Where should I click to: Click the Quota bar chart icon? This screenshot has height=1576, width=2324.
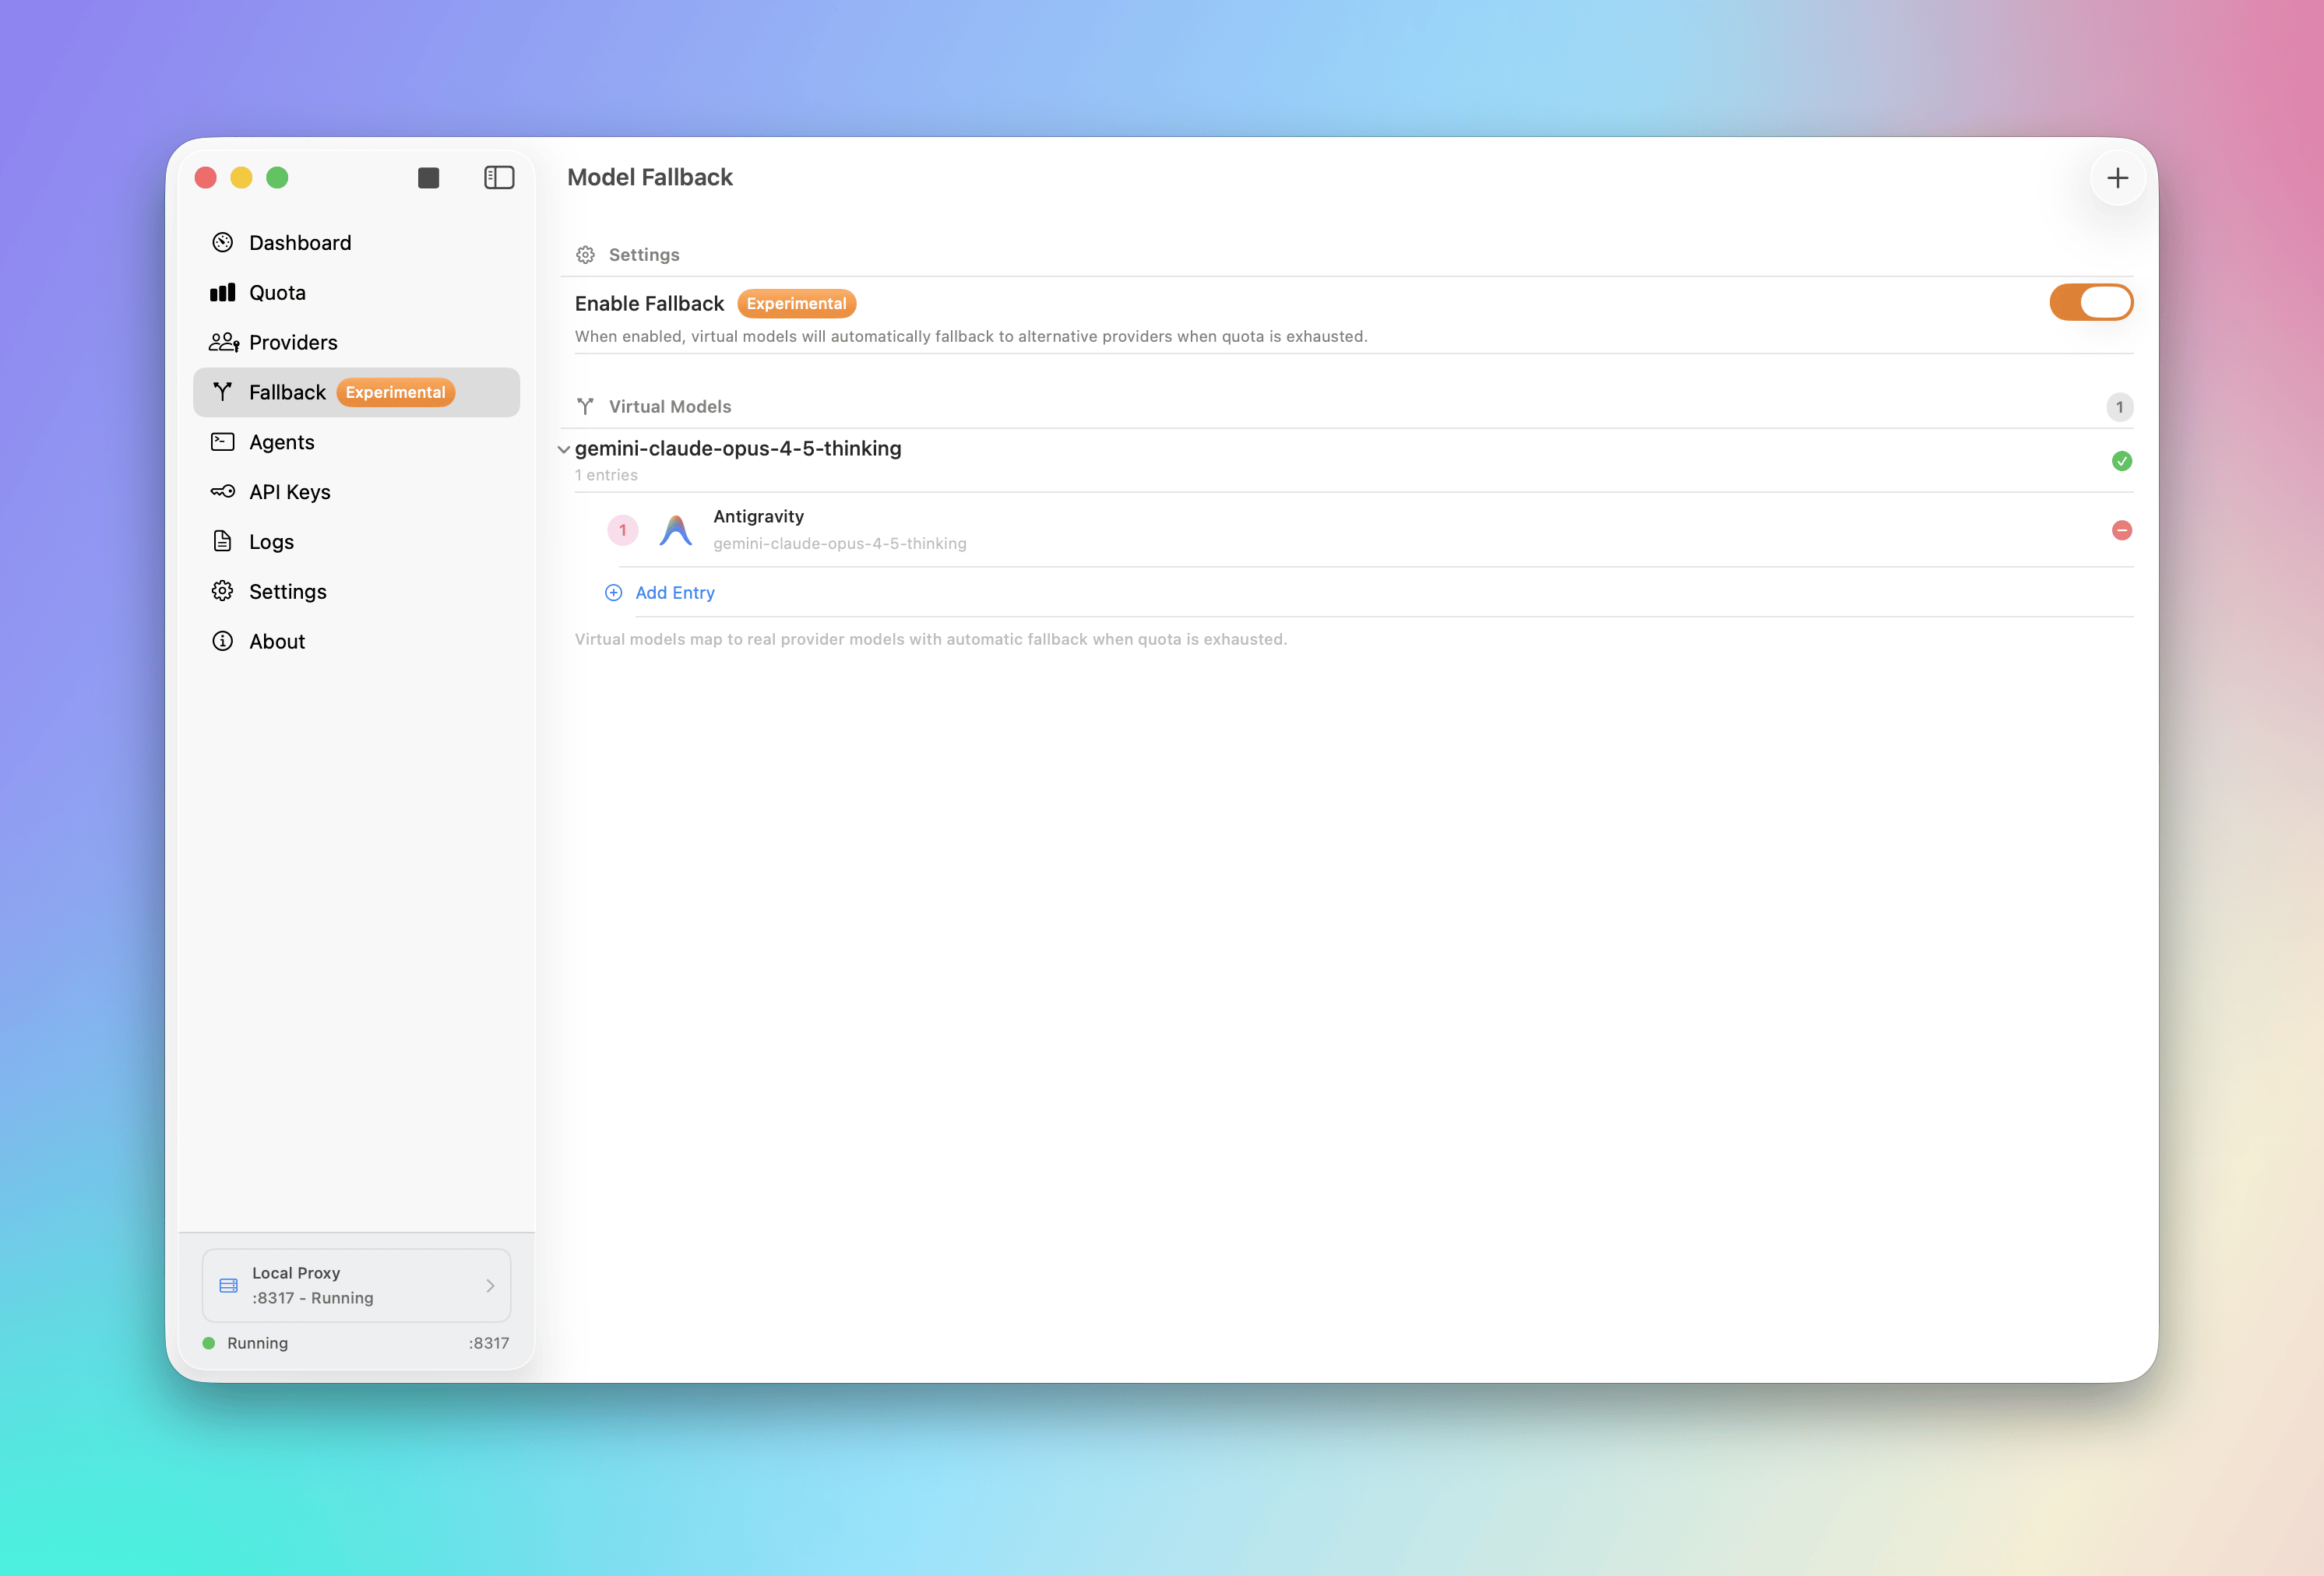(223, 292)
